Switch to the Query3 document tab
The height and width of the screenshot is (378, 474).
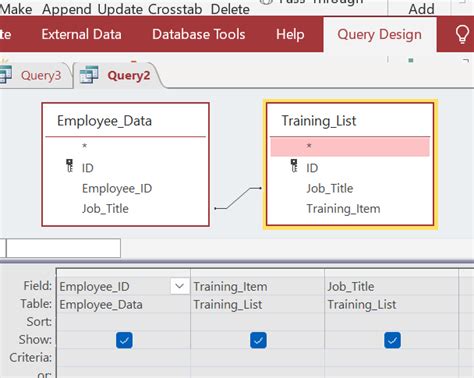pyautogui.click(x=41, y=75)
